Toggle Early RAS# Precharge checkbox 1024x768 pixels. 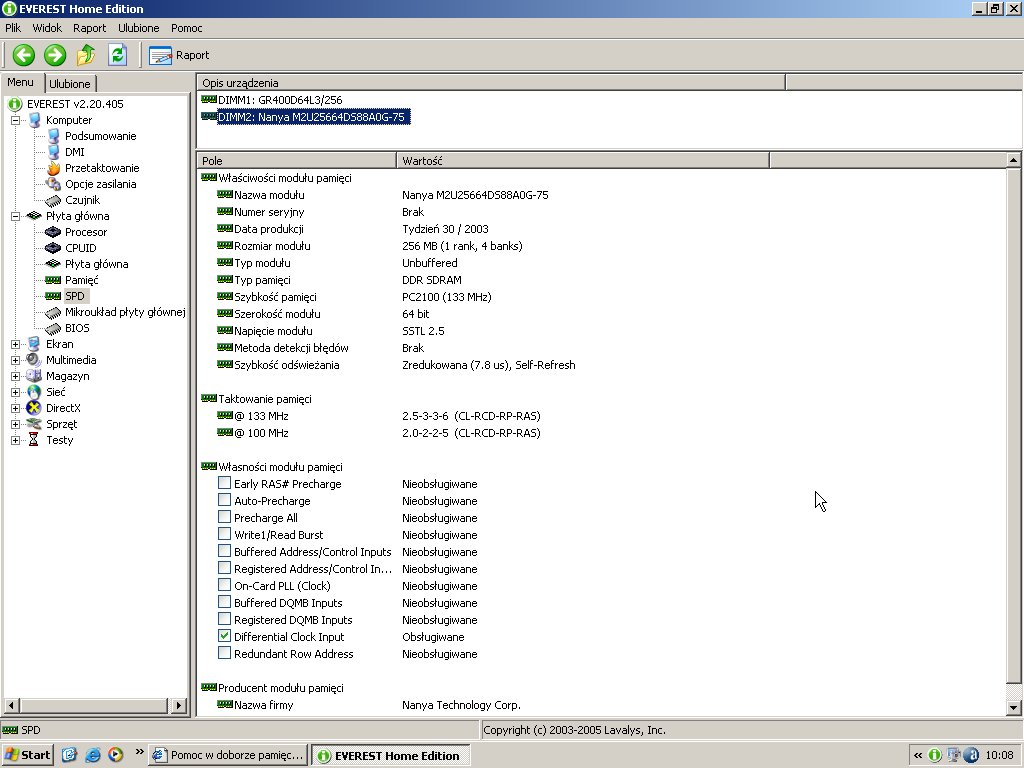pyautogui.click(x=224, y=483)
